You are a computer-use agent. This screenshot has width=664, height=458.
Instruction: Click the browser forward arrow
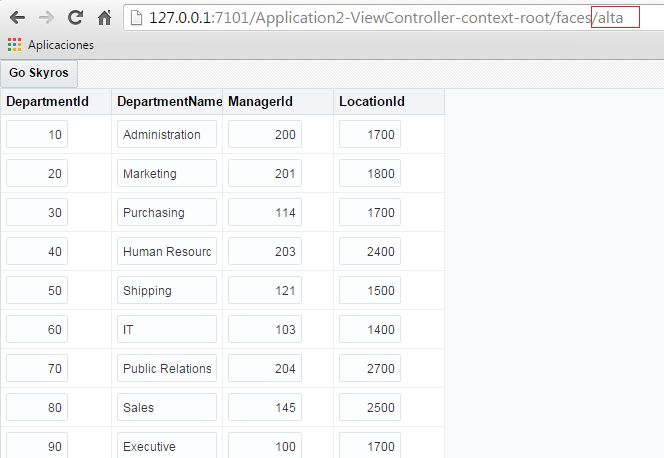coord(46,17)
